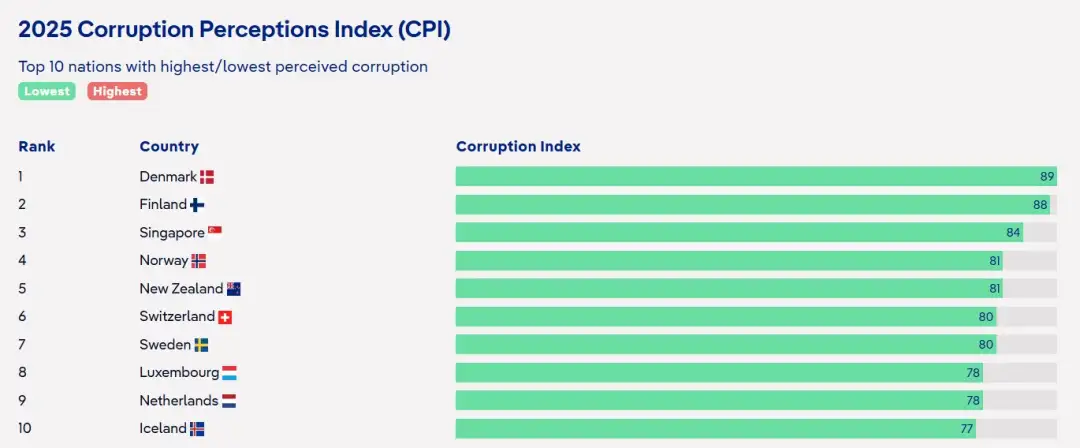Click the Denmark flag icon

(207, 177)
